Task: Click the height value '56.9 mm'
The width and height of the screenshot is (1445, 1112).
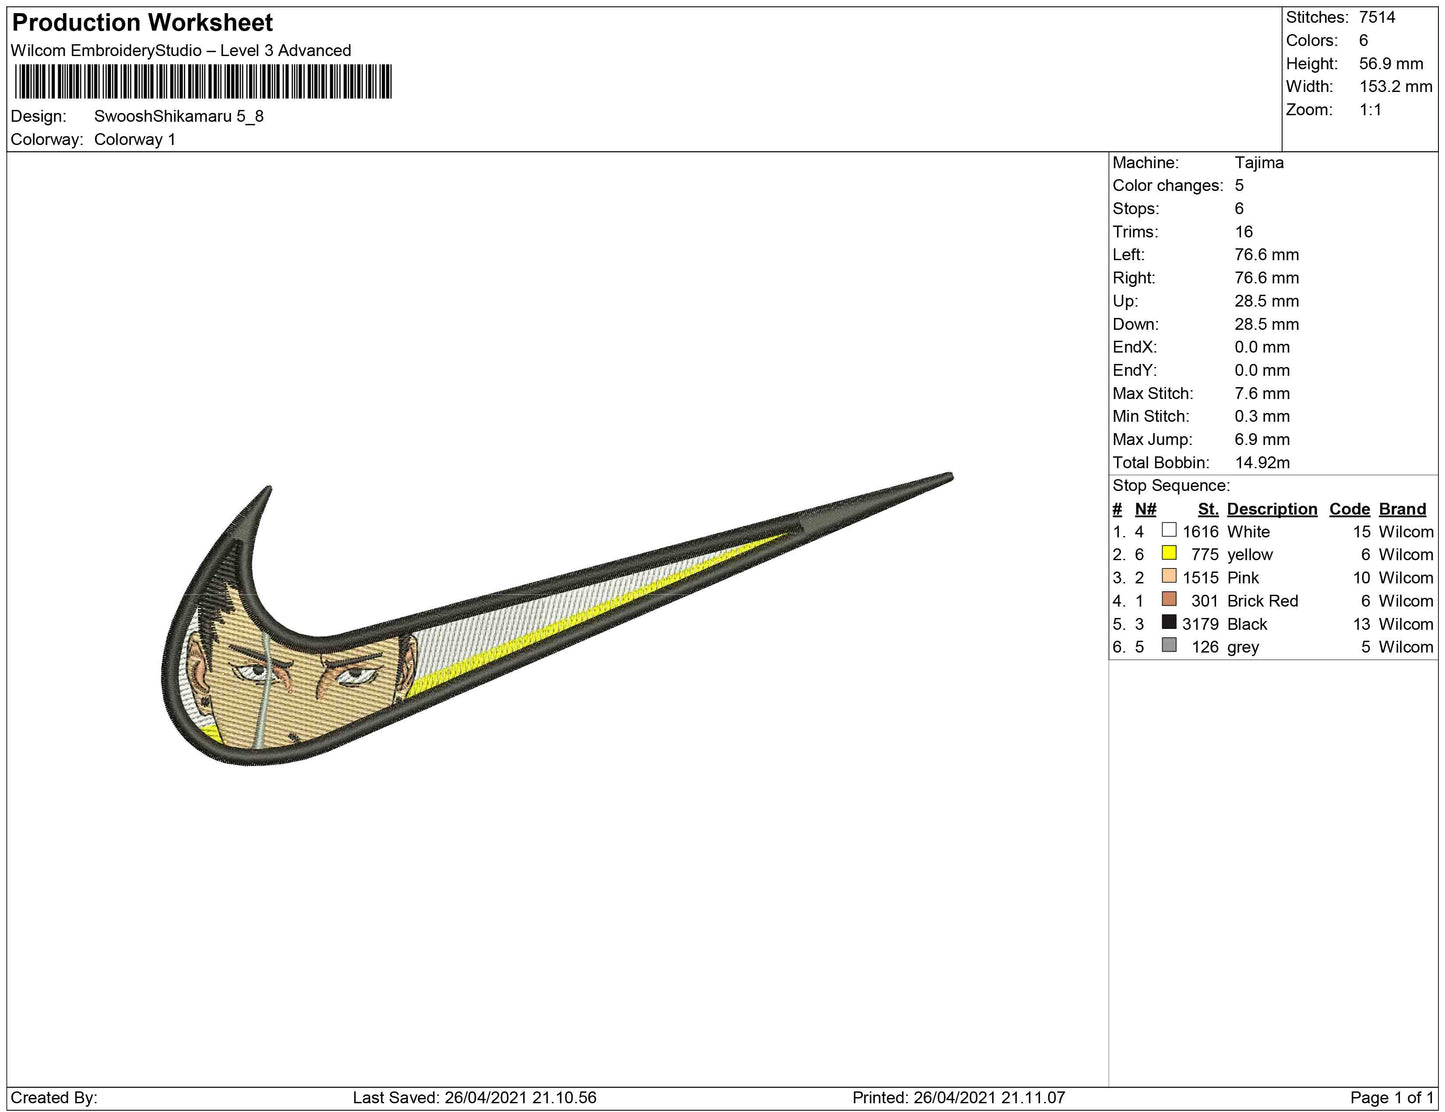Action: [1391, 64]
